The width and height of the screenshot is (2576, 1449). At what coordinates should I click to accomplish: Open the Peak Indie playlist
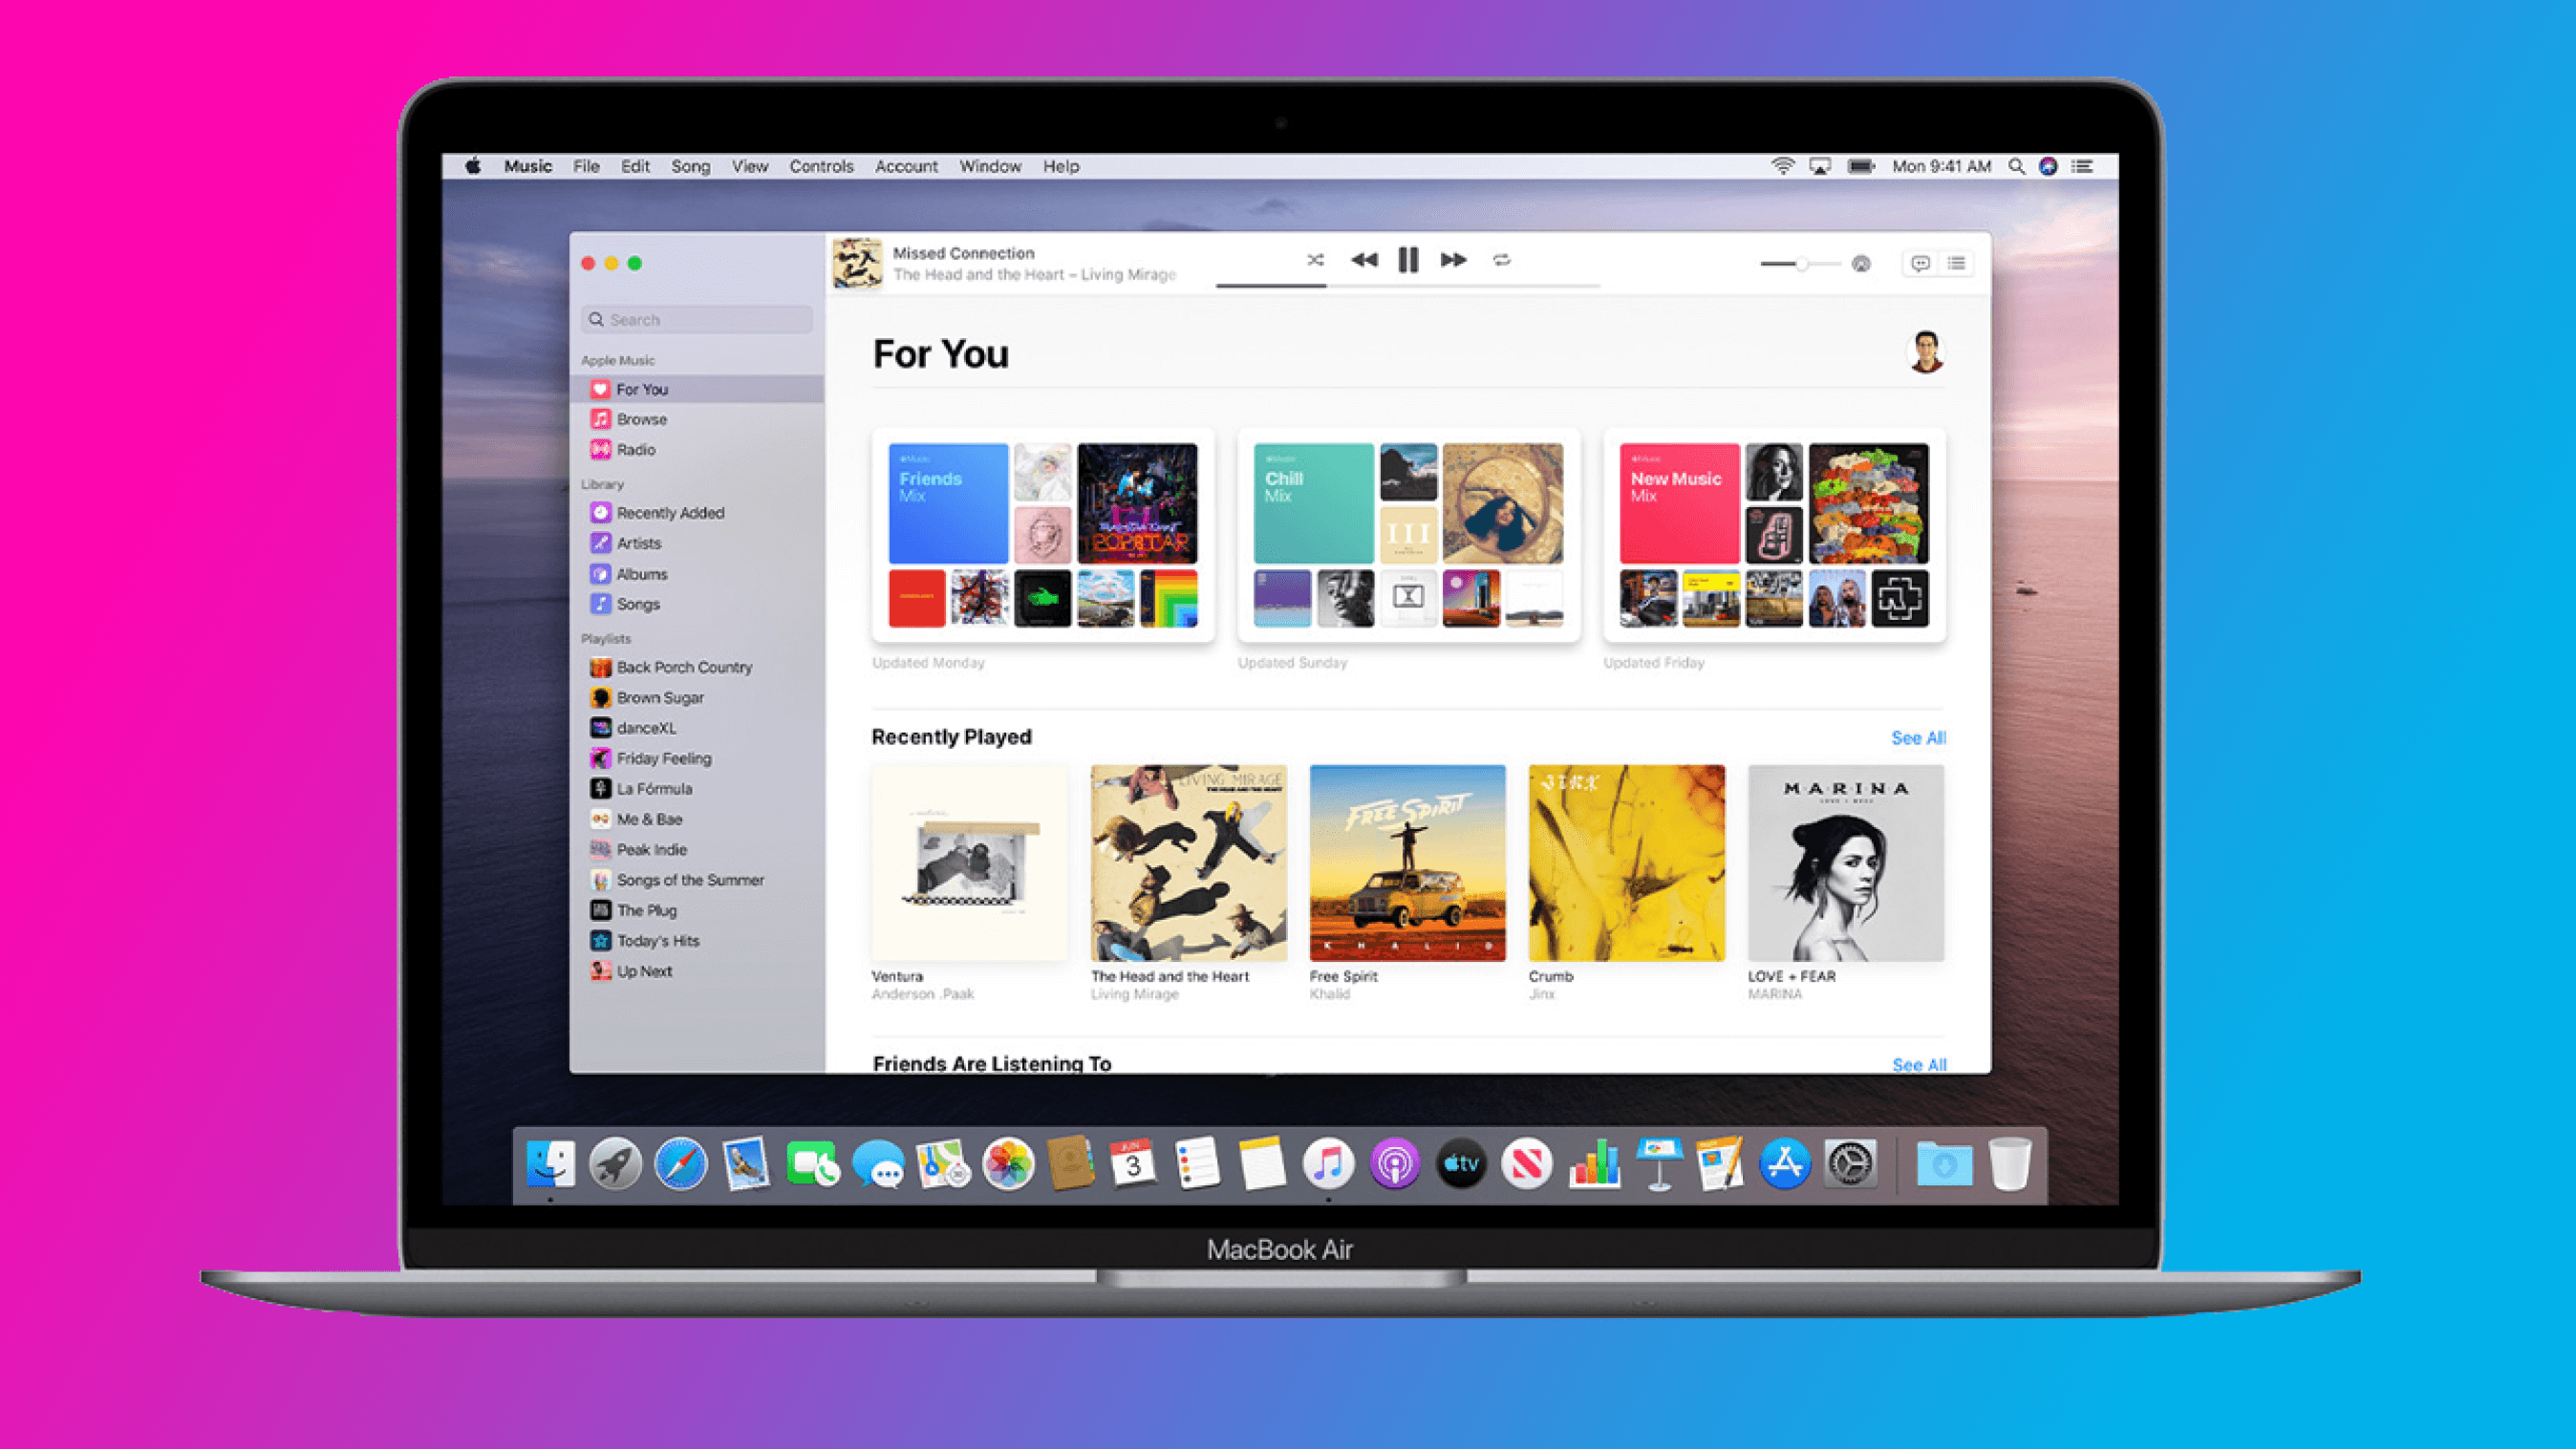click(697, 850)
